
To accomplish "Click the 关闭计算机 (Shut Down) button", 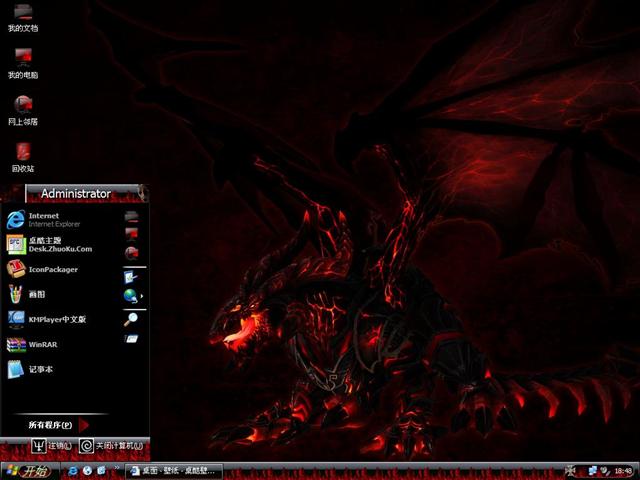I will point(112,446).
